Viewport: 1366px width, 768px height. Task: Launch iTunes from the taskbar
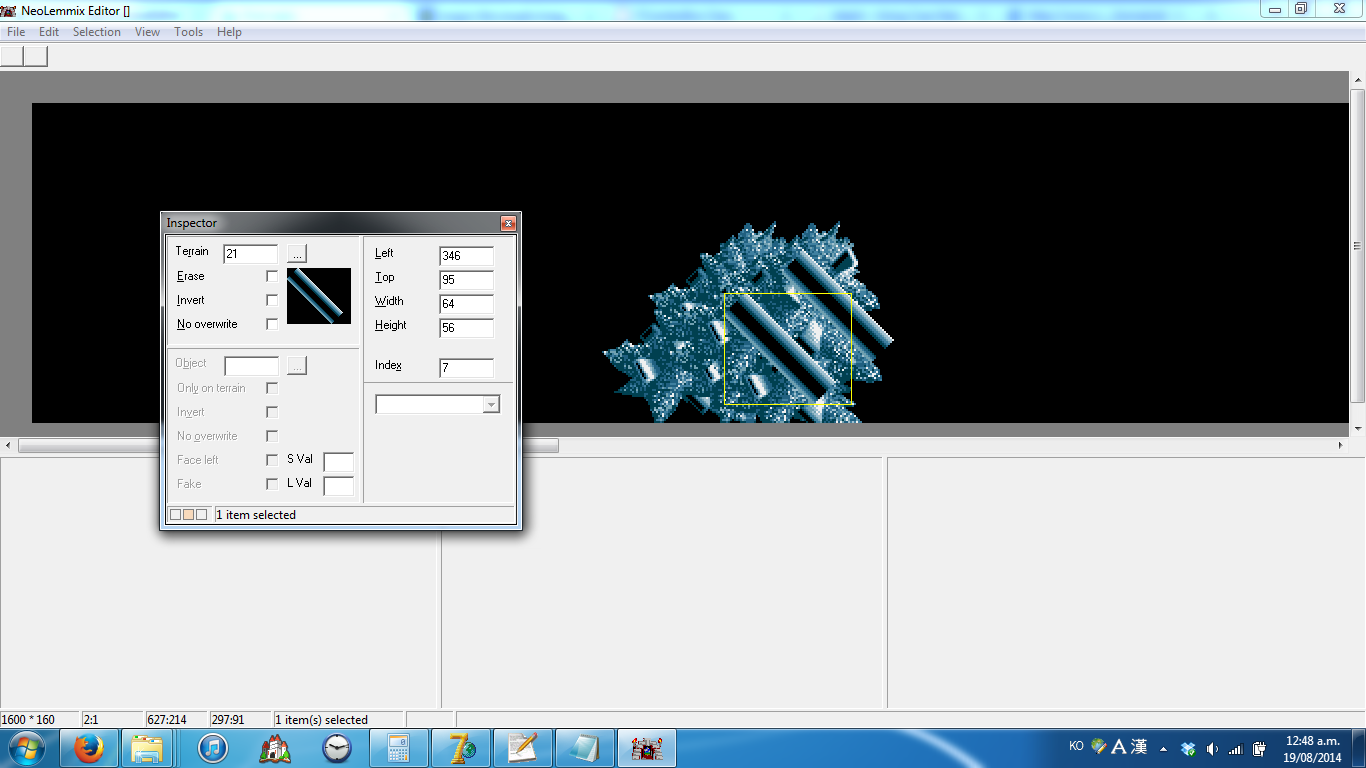coord(212,748)
